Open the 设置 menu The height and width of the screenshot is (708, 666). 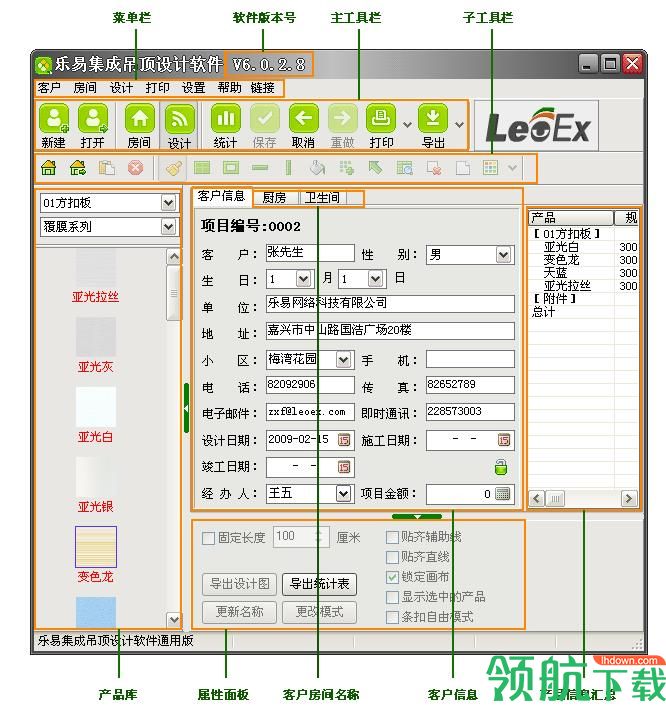coord(194,88)
